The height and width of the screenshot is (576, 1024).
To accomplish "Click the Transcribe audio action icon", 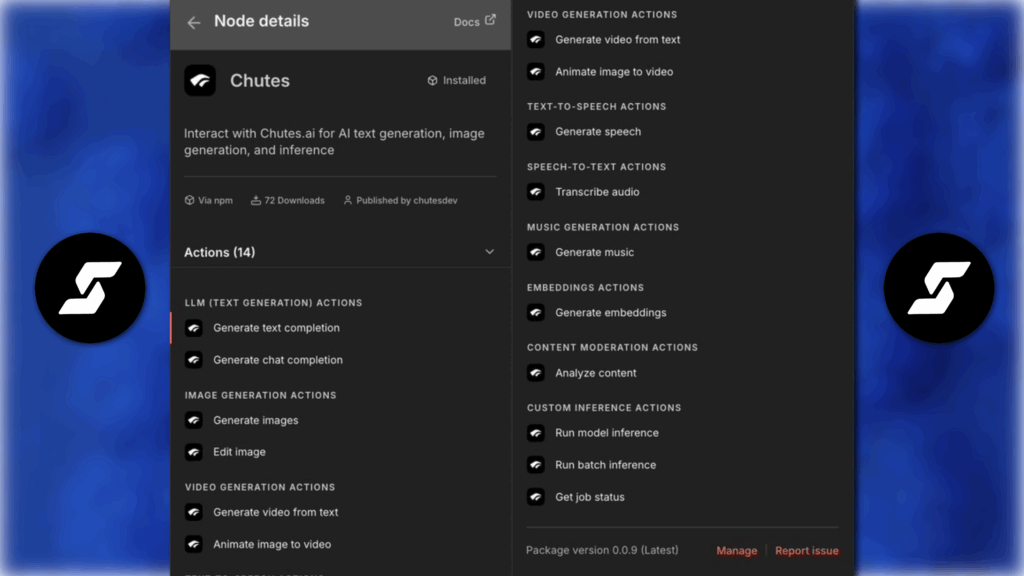I will [536, 192].
